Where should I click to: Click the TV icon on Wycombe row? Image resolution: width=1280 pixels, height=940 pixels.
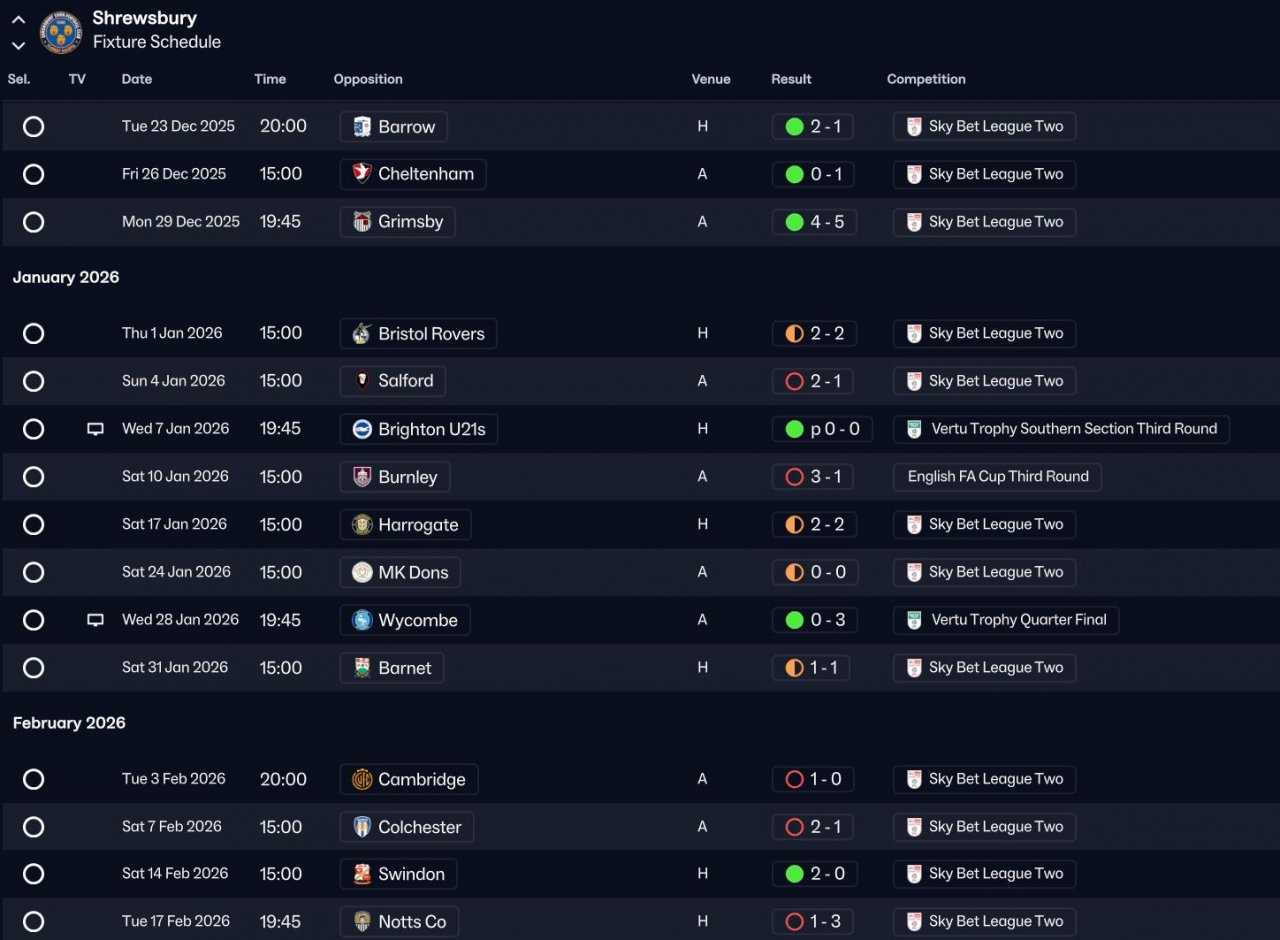[95, 620]
